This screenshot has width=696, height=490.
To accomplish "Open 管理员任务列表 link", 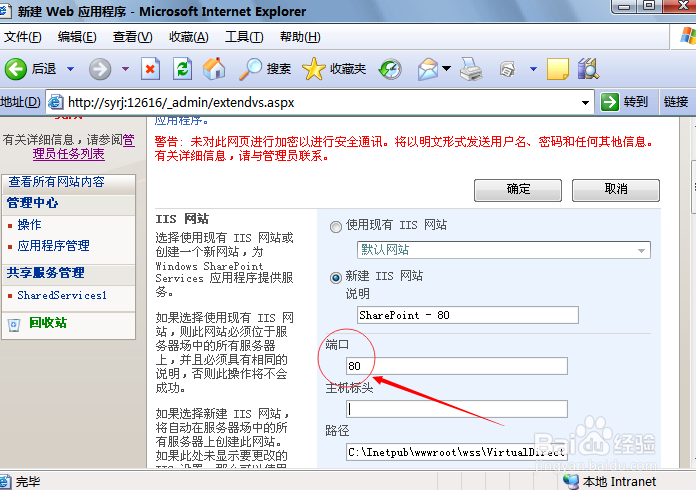I will click(x=68, y=154).
